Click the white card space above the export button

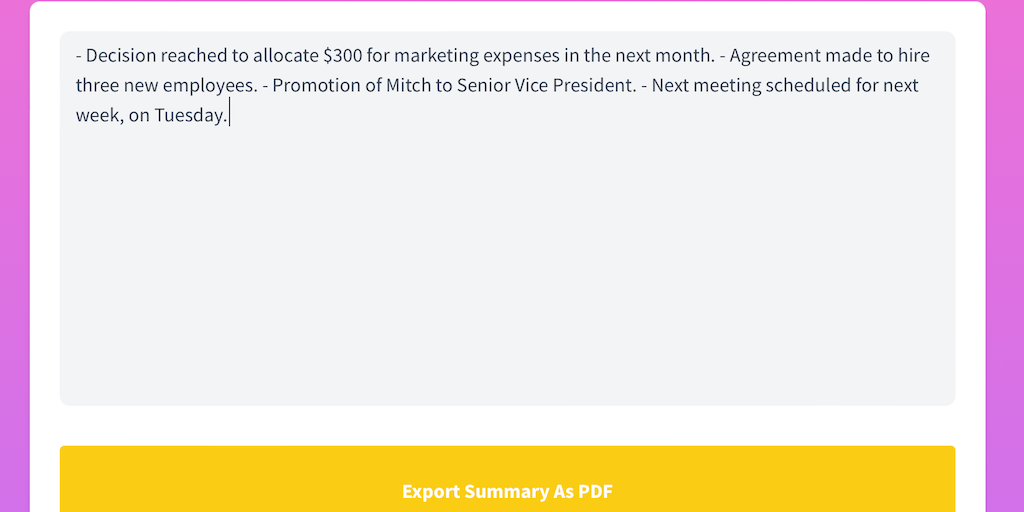point(507,425)
